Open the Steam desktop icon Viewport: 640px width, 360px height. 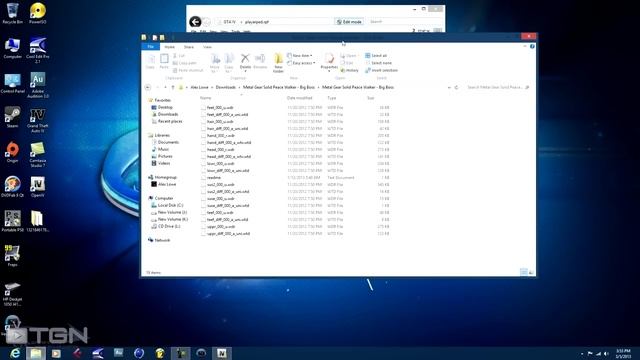coord(12,118)
